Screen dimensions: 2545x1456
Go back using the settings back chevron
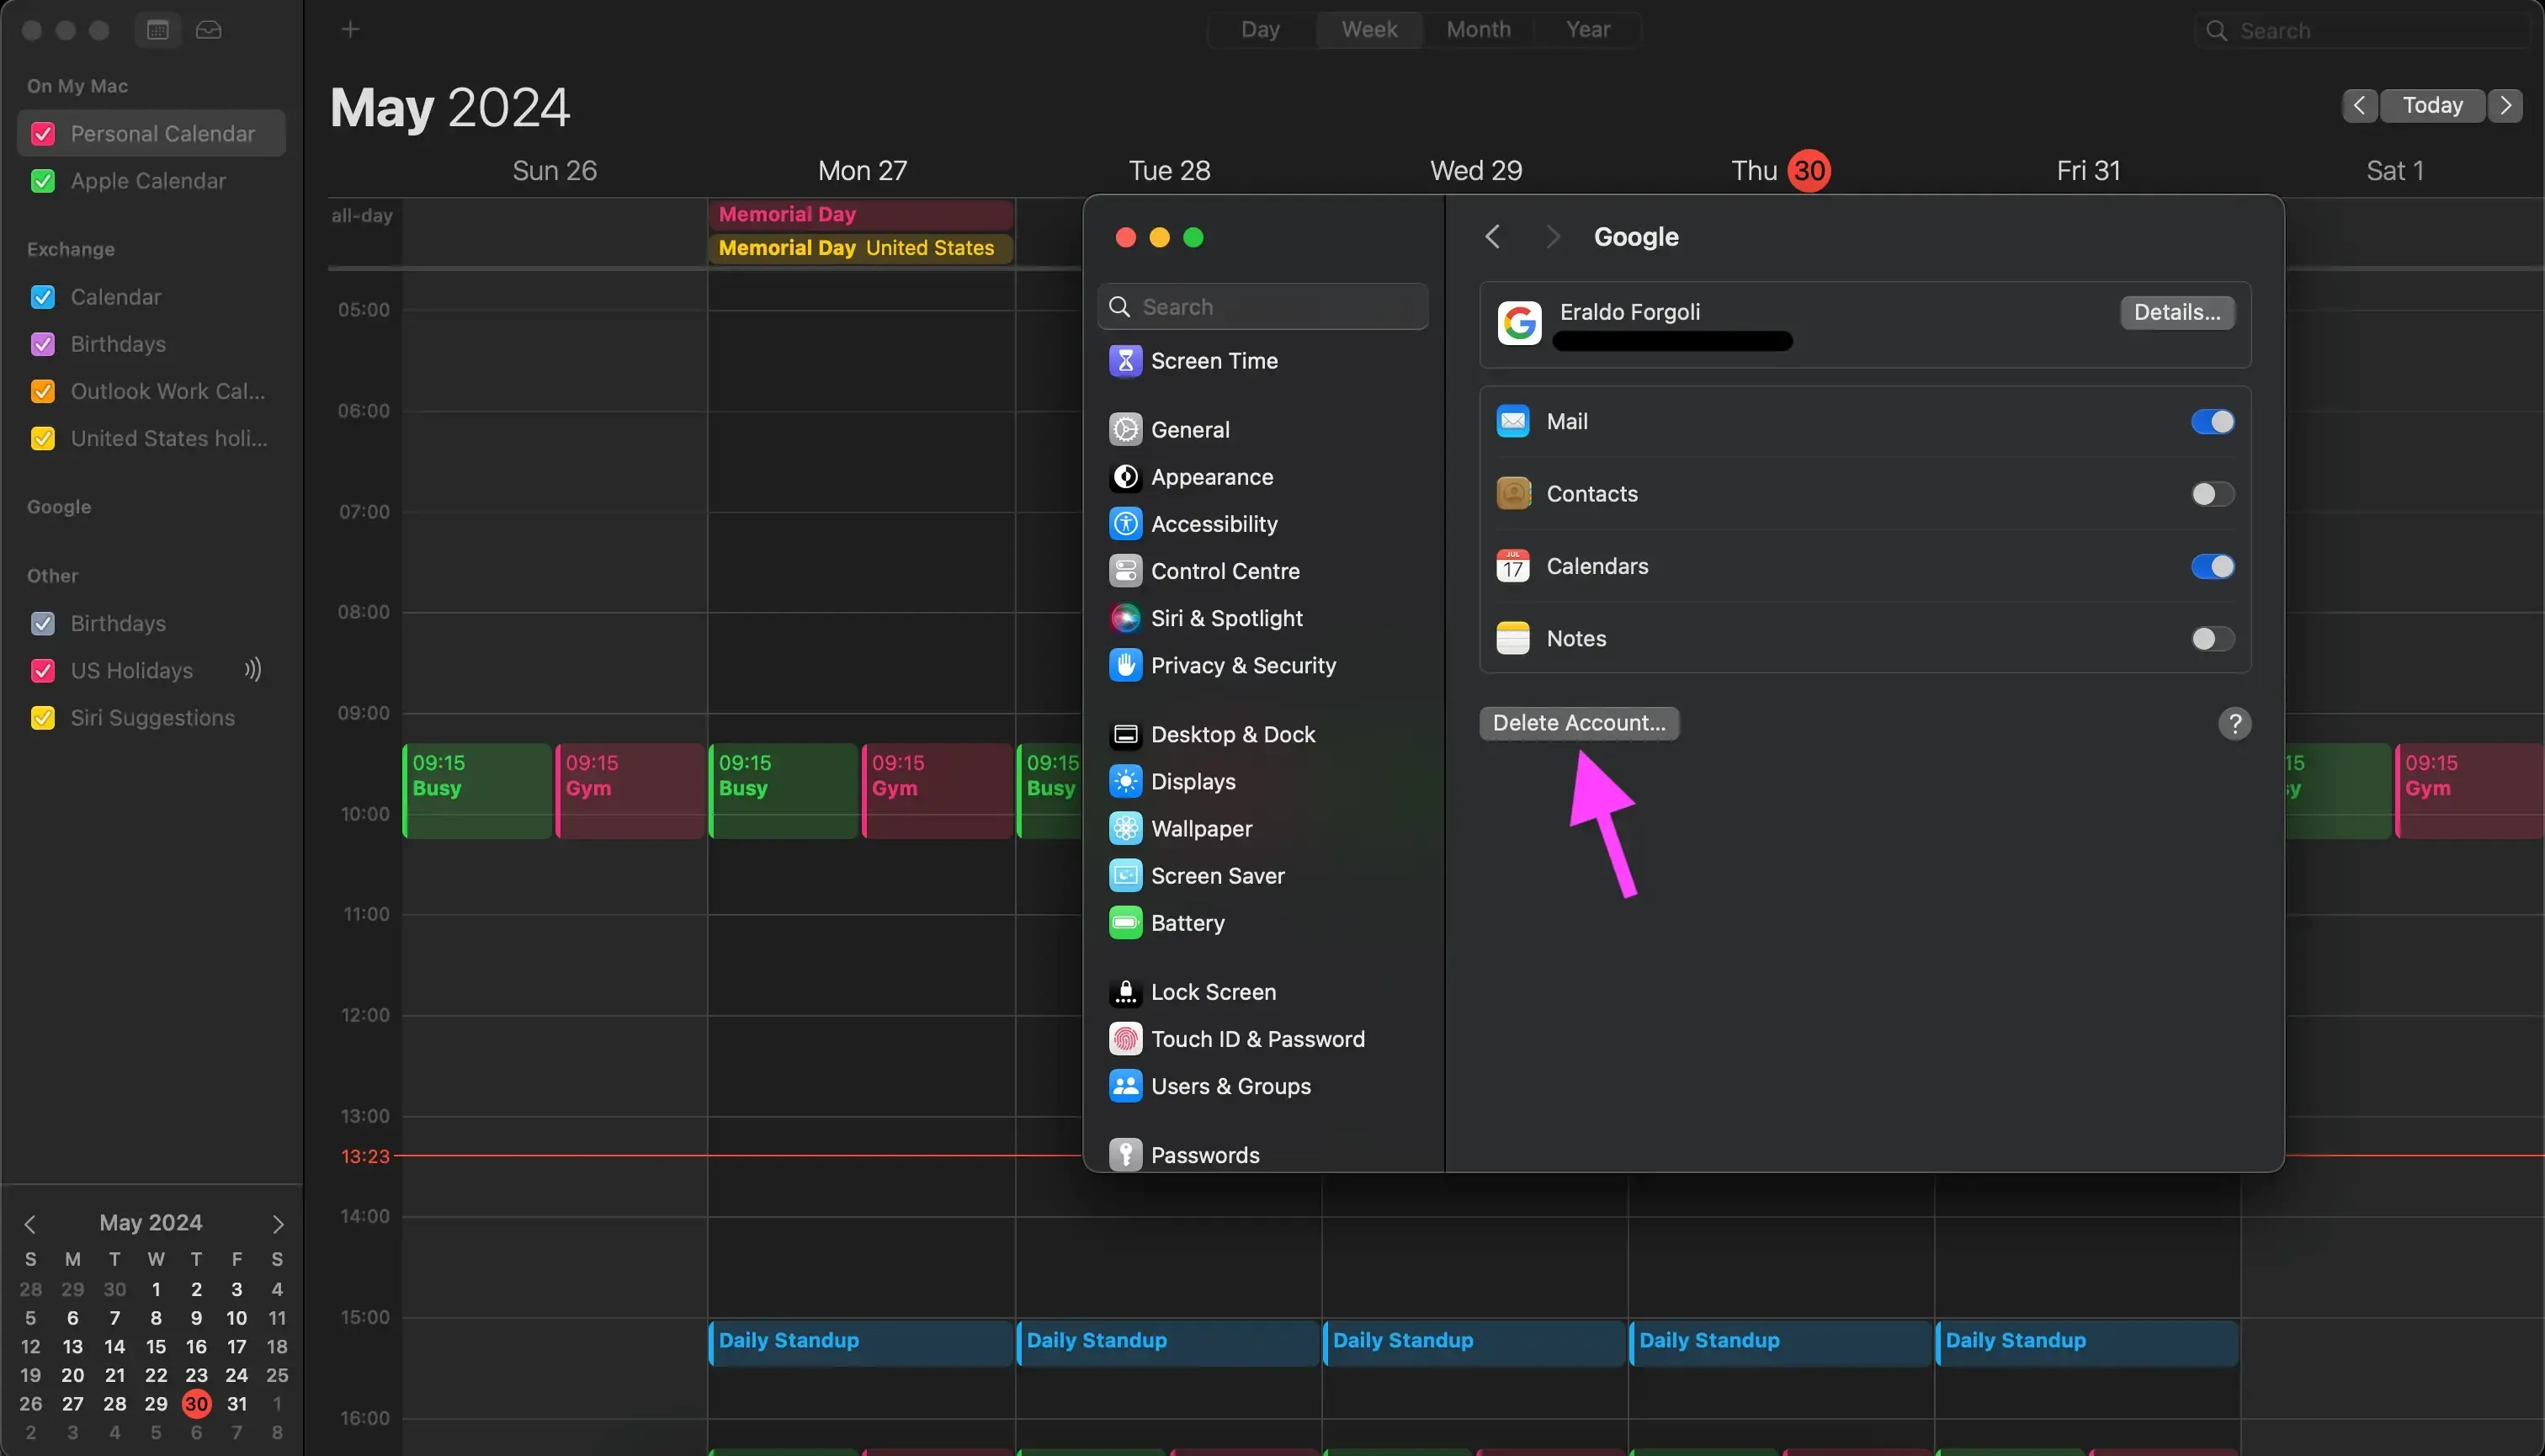pos(1492,236)
